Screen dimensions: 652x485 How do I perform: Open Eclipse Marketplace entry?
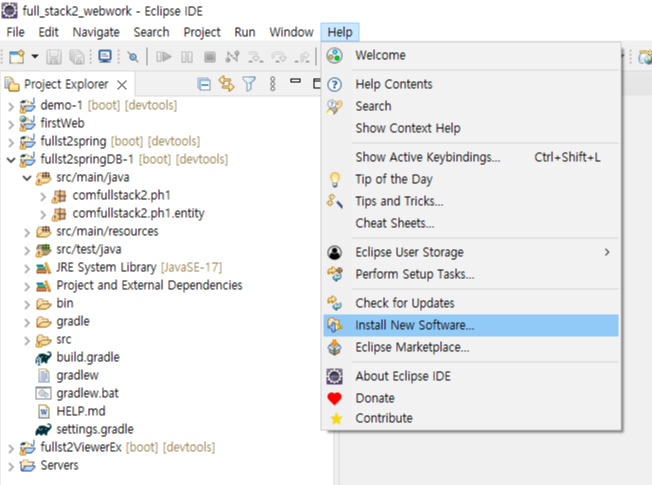(x=471, y=347)
